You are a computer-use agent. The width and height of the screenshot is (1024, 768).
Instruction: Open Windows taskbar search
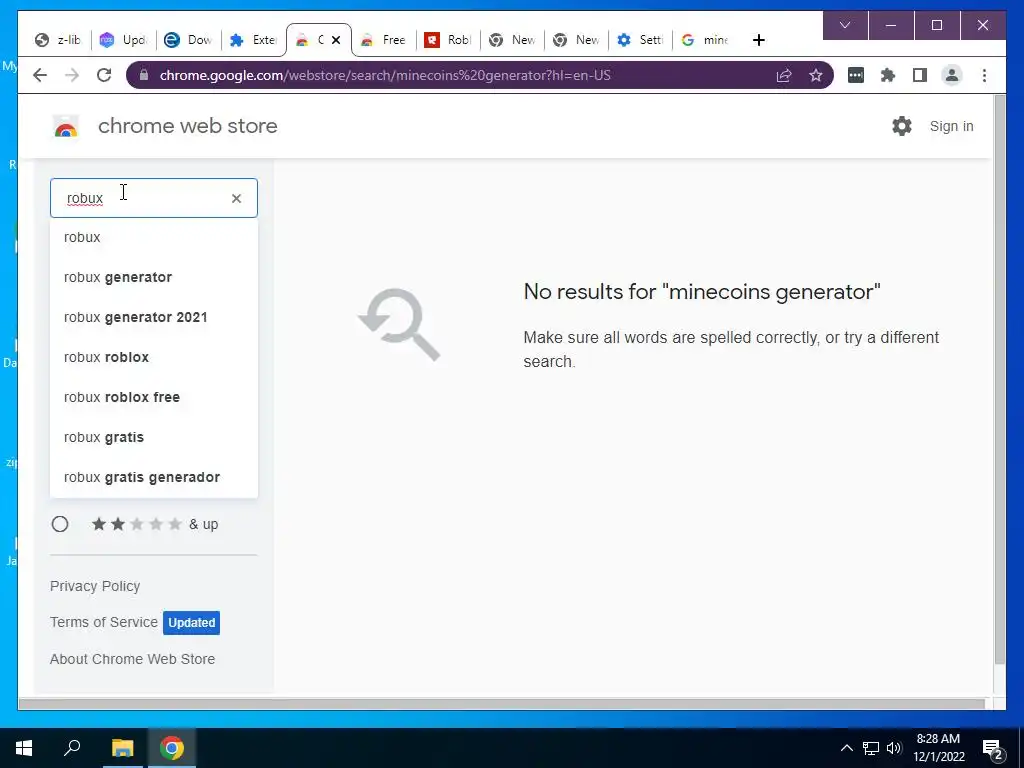pos(72,748)
